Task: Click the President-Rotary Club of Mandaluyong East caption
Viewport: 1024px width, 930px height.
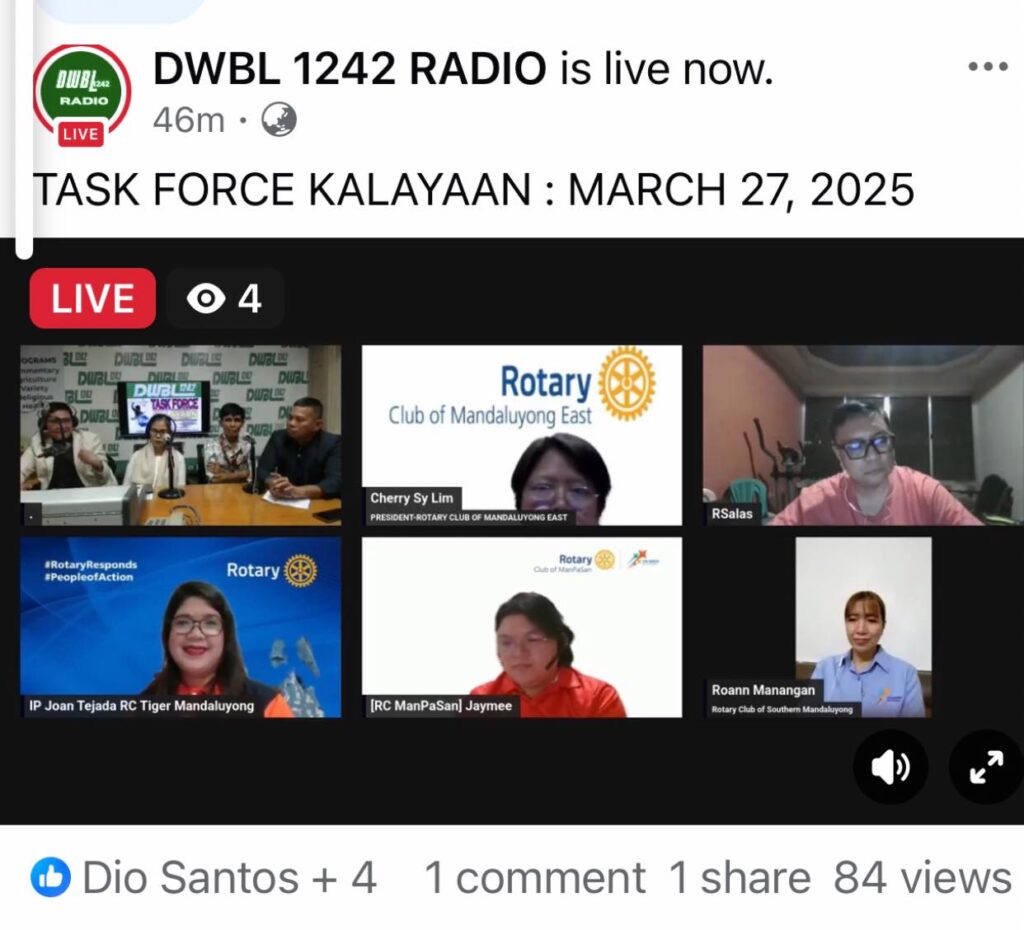Action: [468, 517]
